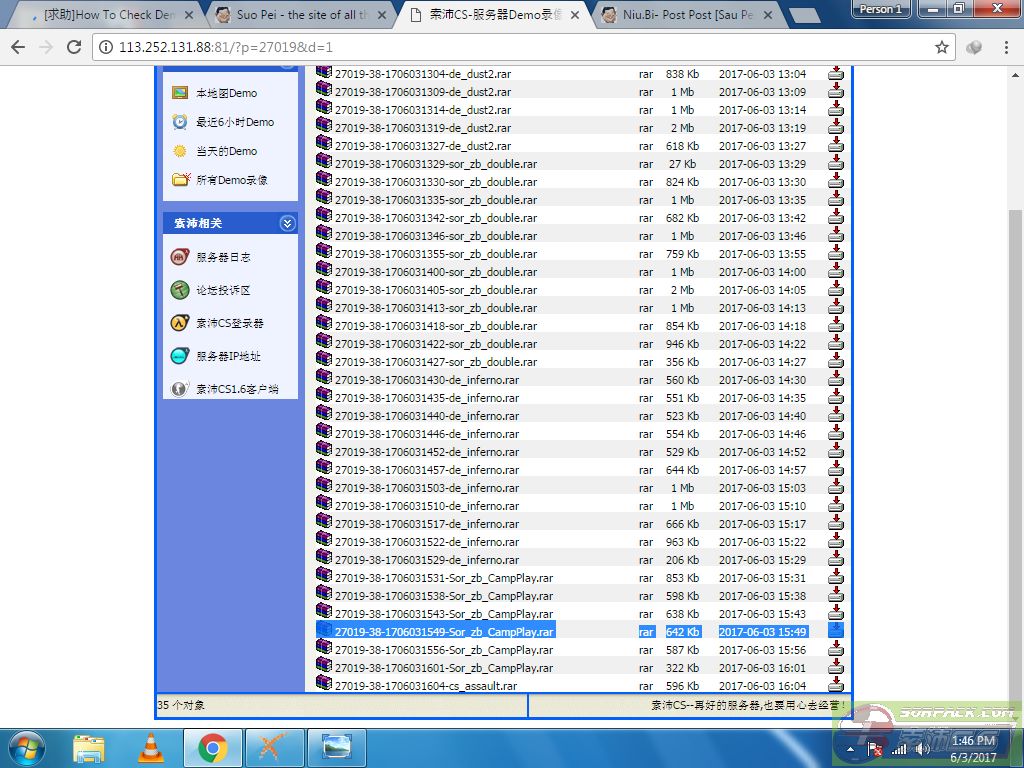Viewport: 1024px width, 768px height.
Task: Click download icon for 1604-cs_assault.rar
Action: click(x=836, y=685)
